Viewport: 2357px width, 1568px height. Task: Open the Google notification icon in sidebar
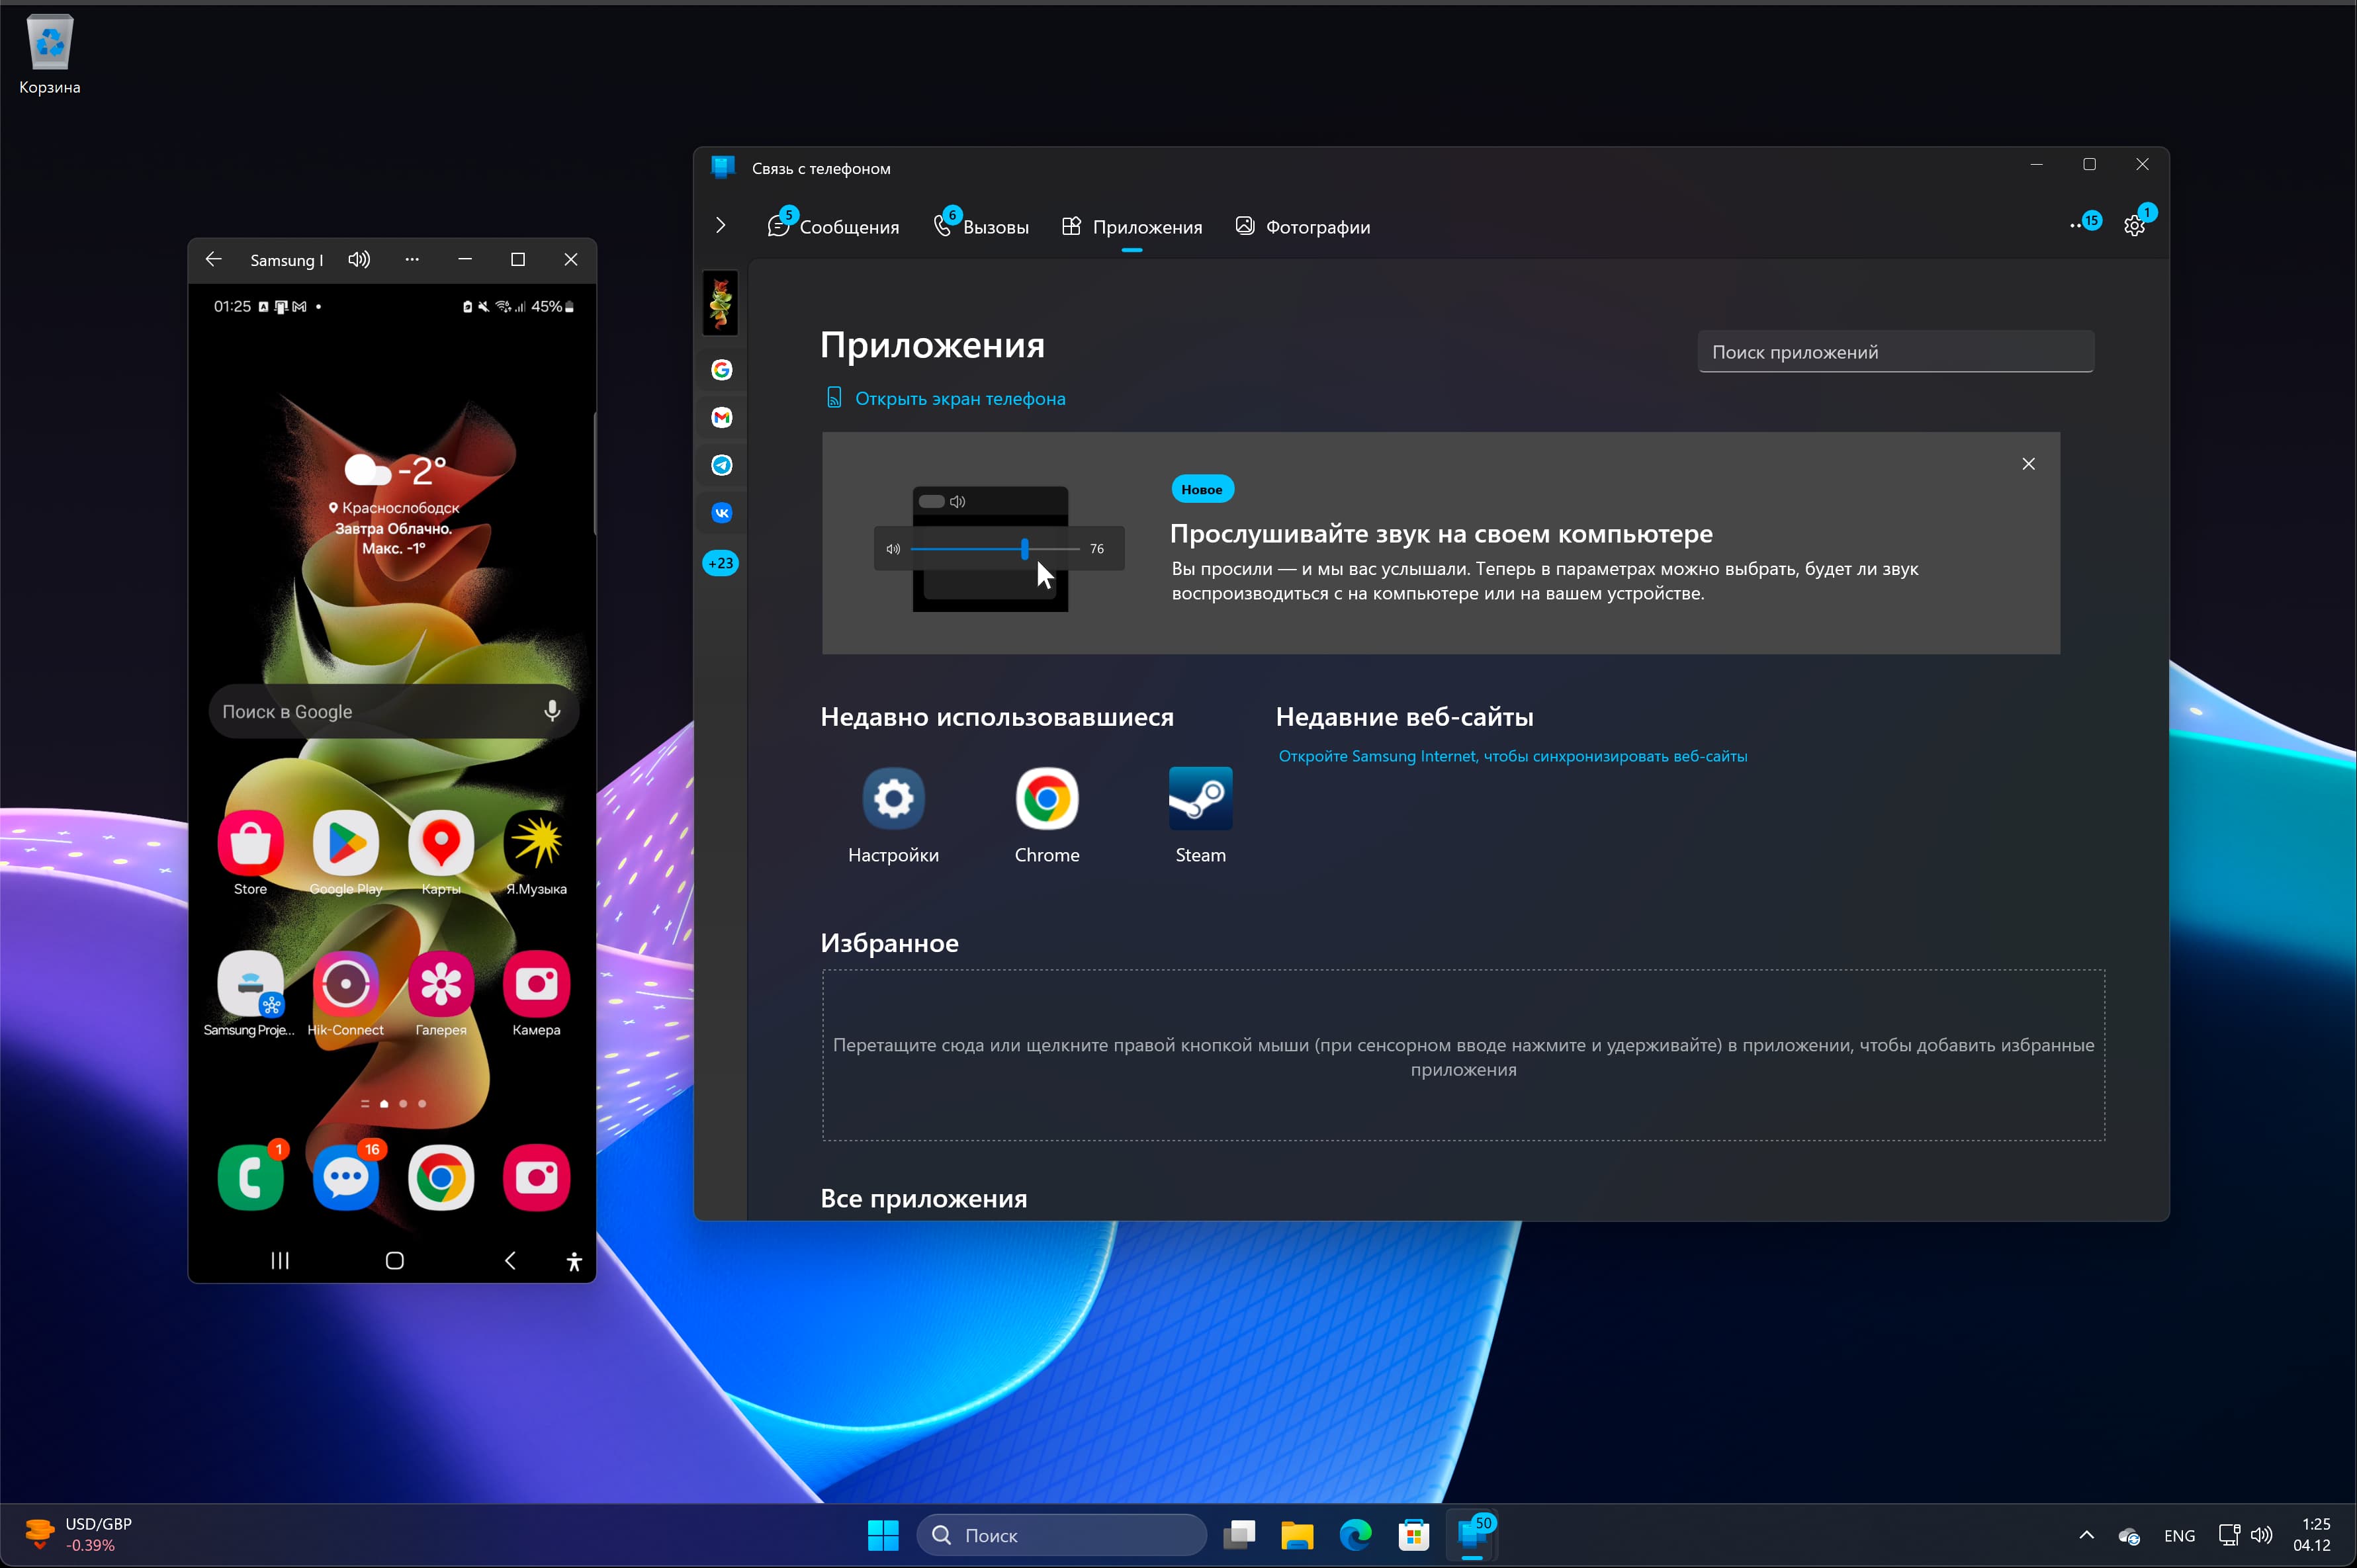point(721,370)
